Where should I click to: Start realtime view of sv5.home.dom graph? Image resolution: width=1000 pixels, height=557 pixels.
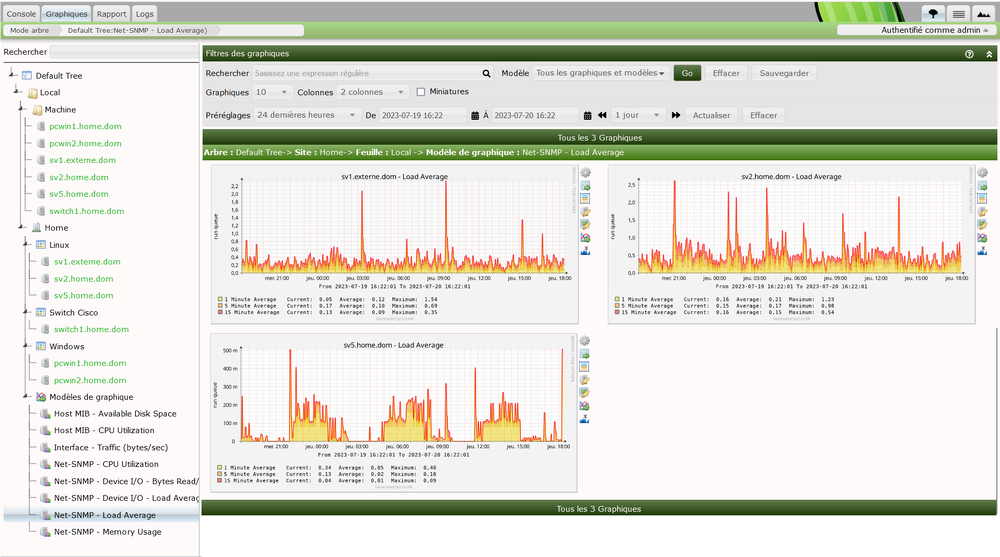584,406
